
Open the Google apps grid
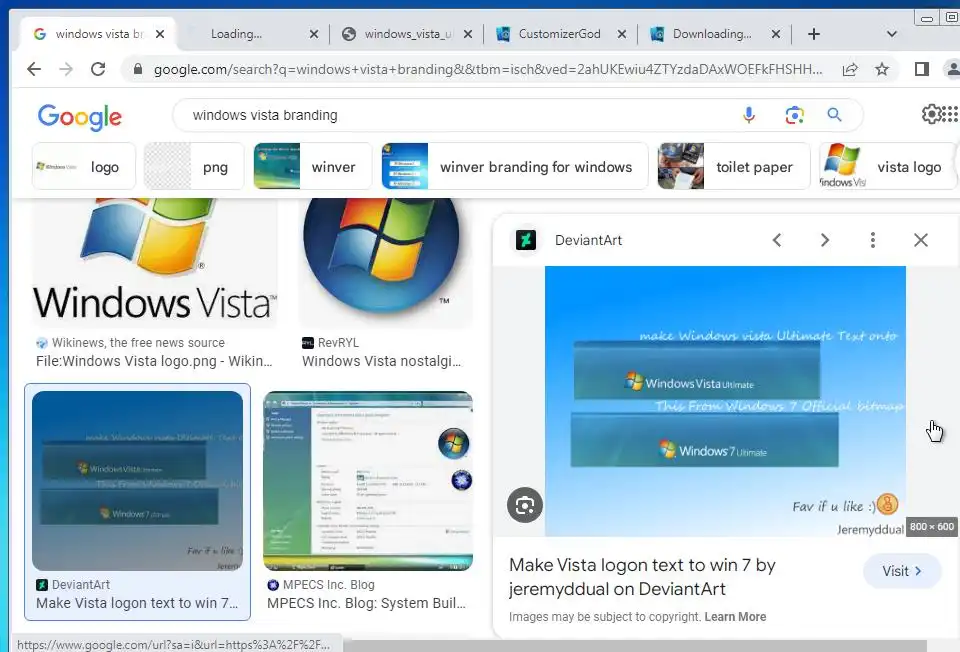pyautogui.click(x=950, y=114)
